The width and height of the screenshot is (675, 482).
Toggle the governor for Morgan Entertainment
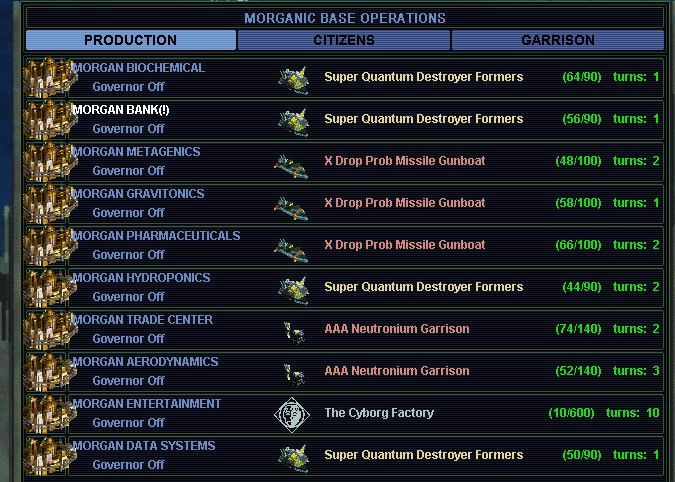click(128, 423)
